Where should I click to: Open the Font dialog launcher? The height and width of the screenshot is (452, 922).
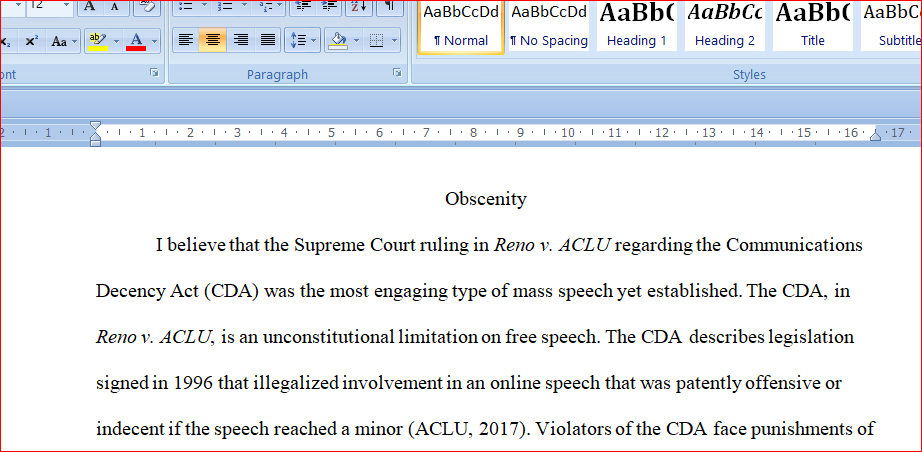click(155, 73)
